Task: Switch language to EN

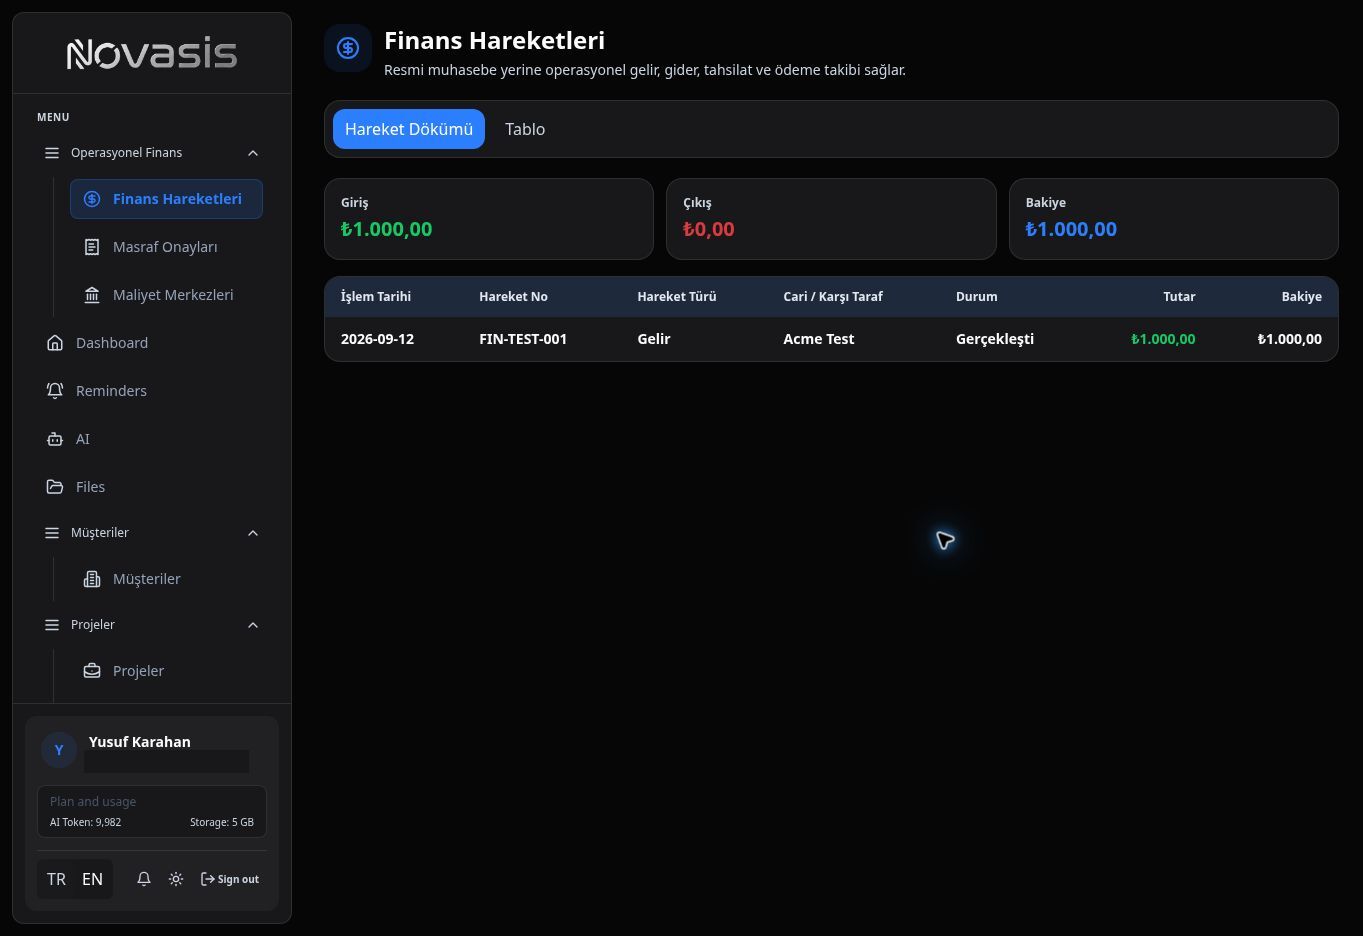Action: [x=92, y=879]
